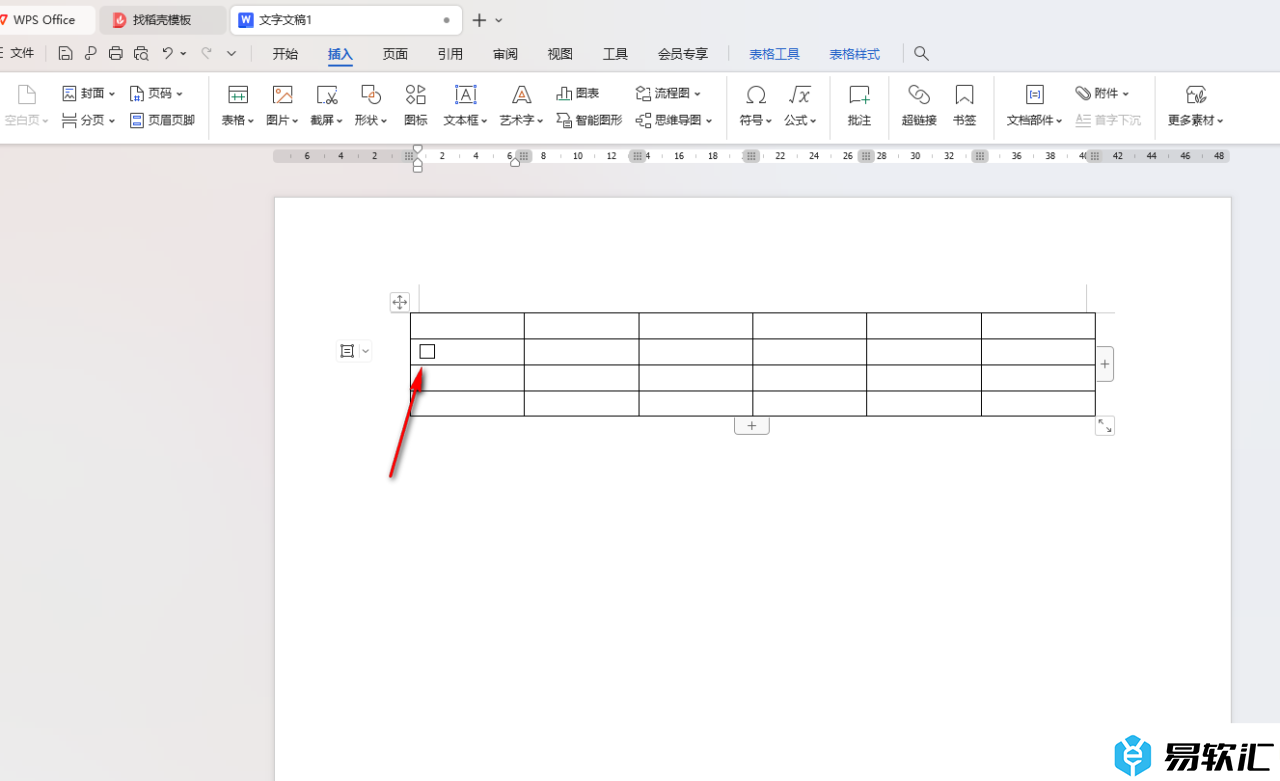Click the first cell of the table
The height and width of the screenshot is (781, 1280).
click(467, 326)
